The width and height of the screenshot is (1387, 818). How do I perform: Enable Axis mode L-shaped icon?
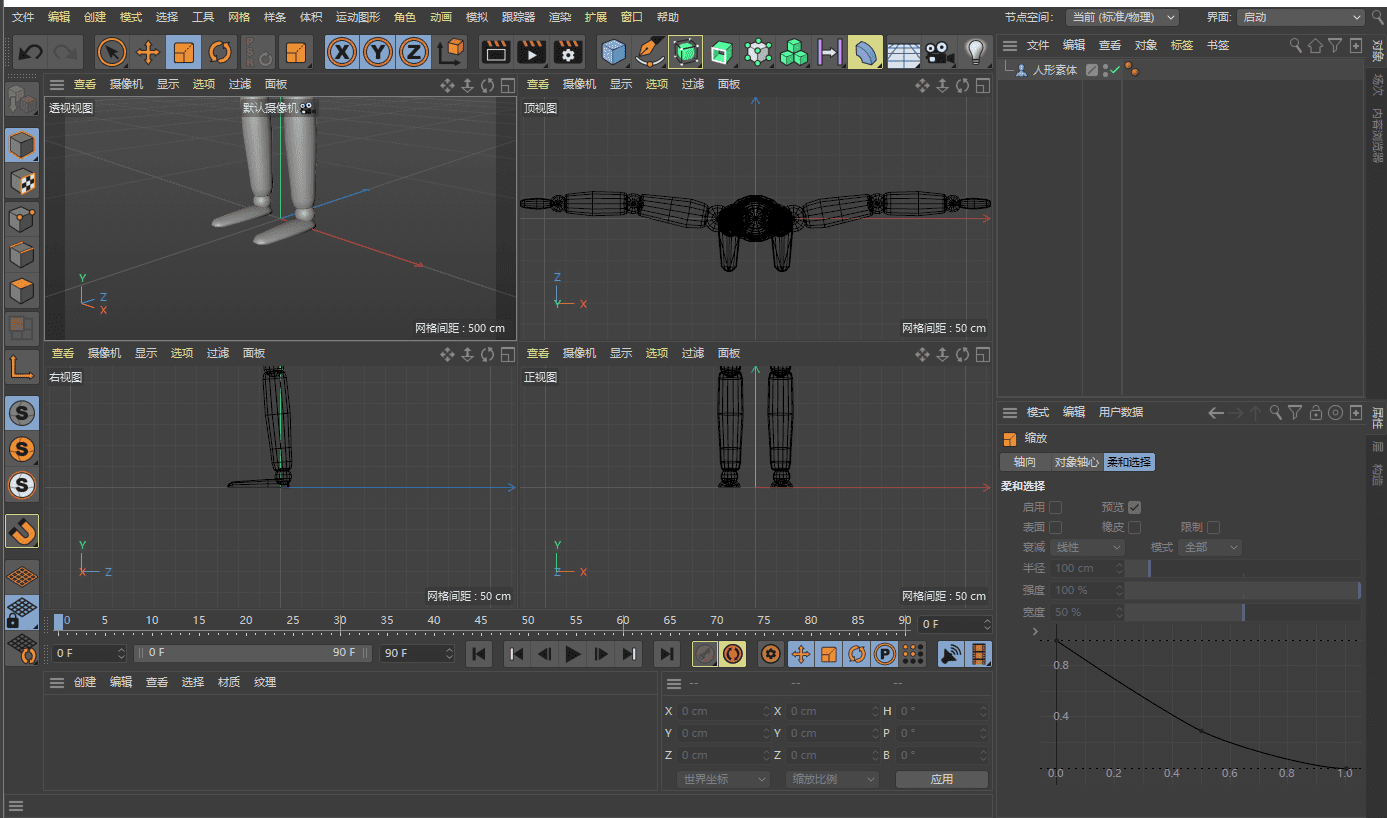(x=22, y=367)
